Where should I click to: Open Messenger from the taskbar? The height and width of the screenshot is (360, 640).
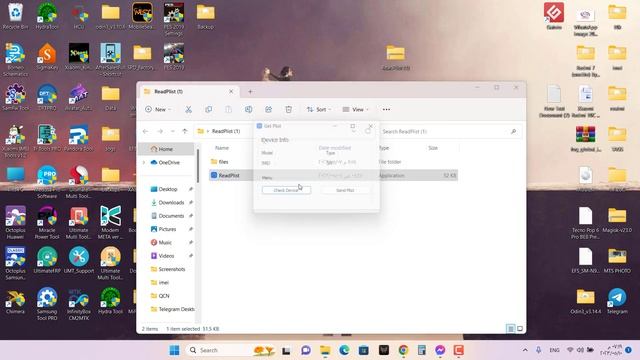pos(440,350)
